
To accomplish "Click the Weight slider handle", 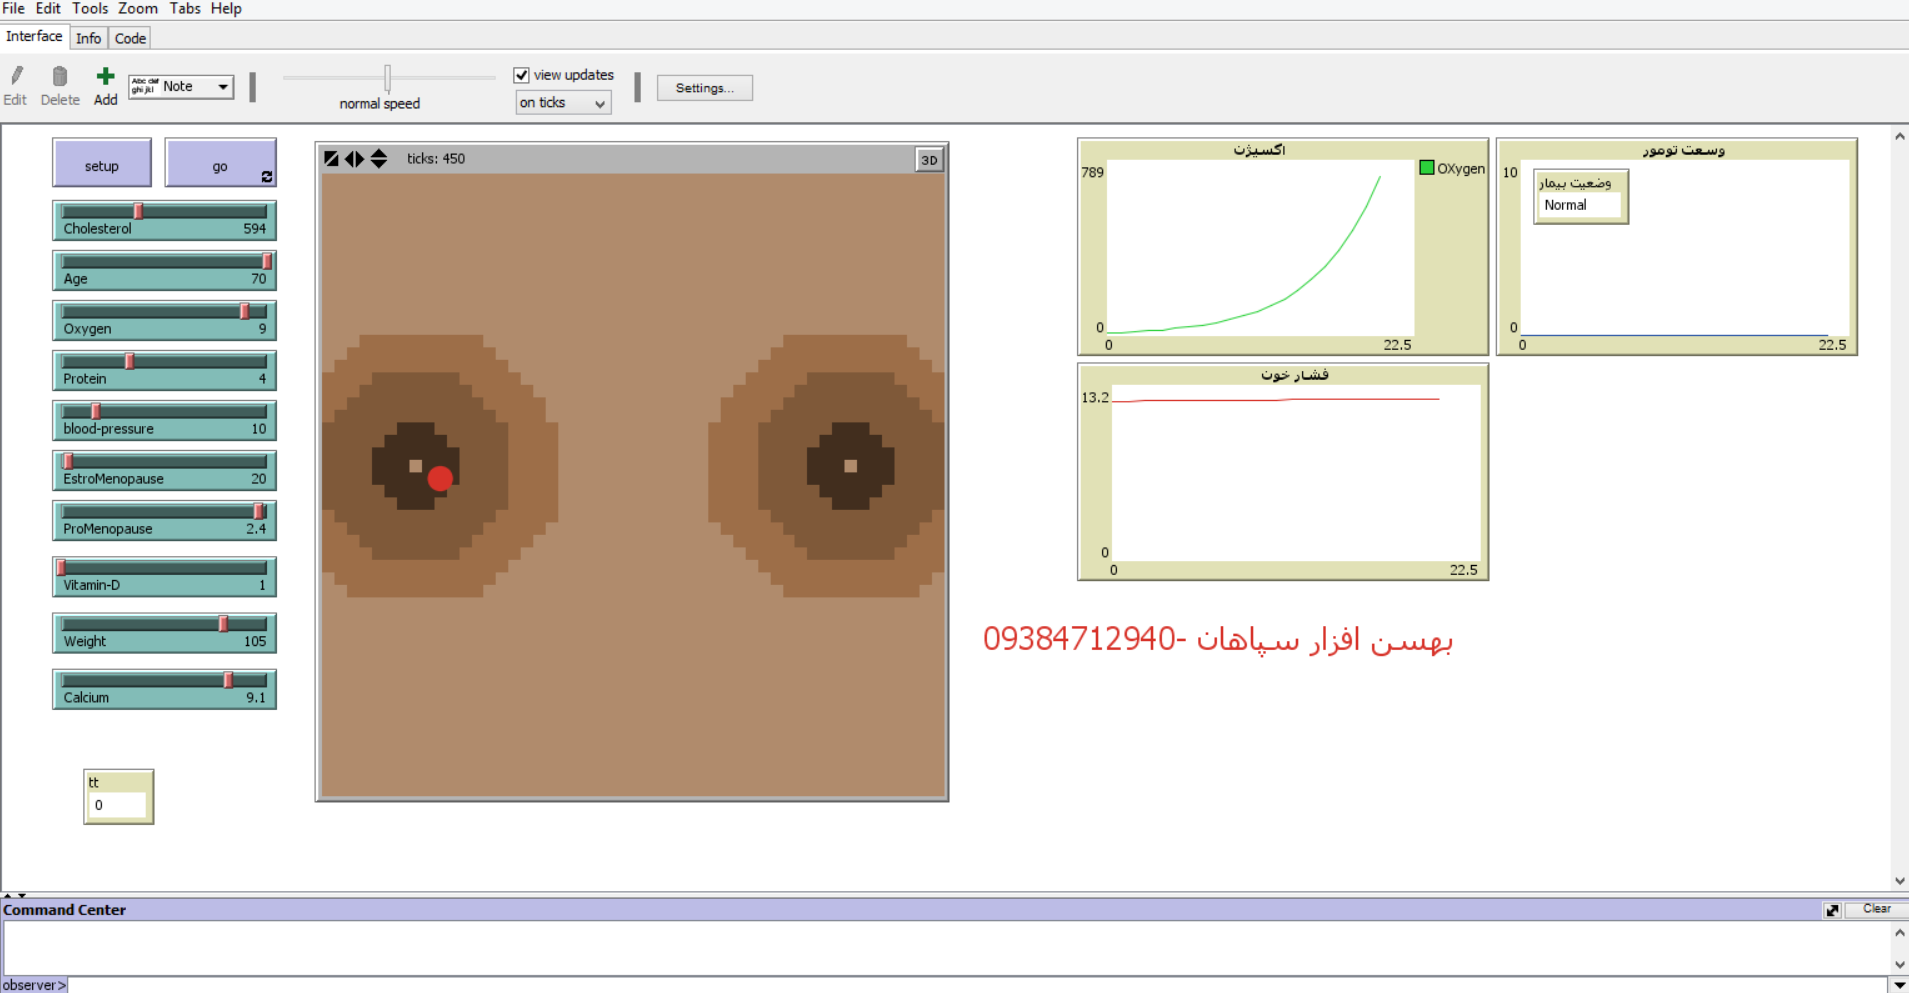I will (x=223, y=624).
